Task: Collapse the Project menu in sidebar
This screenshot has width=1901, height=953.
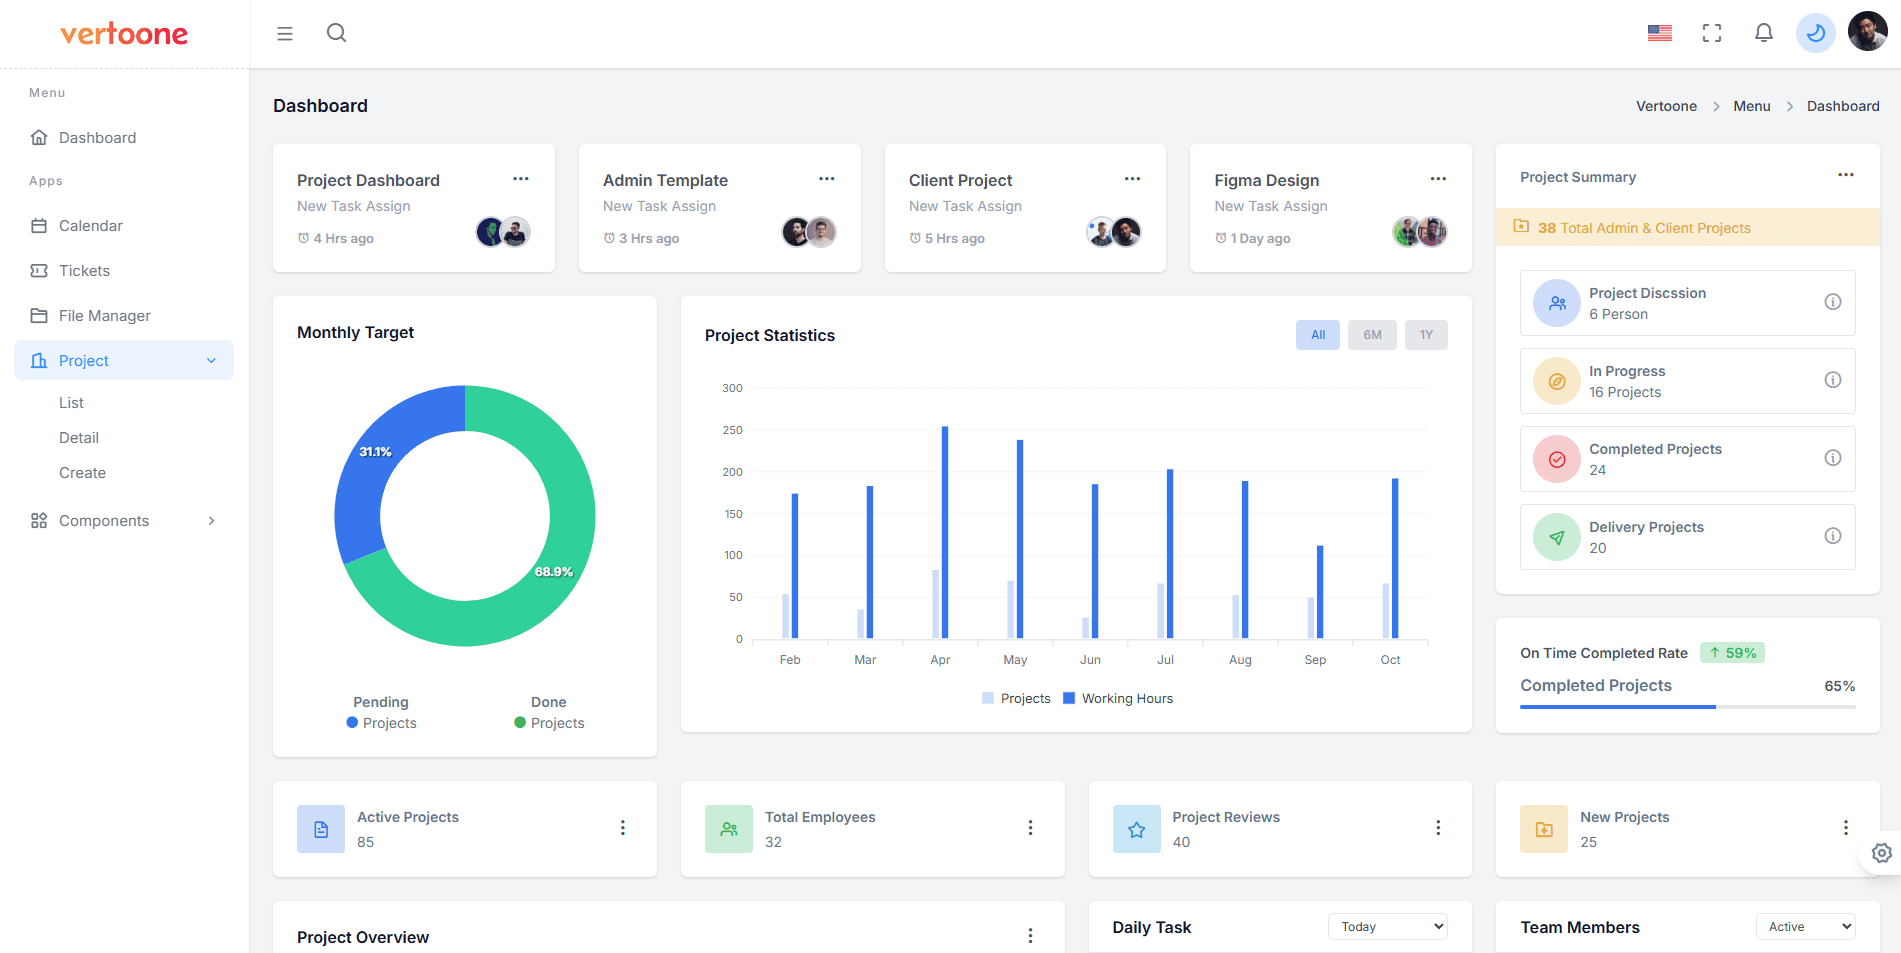Action: point(123,360)
